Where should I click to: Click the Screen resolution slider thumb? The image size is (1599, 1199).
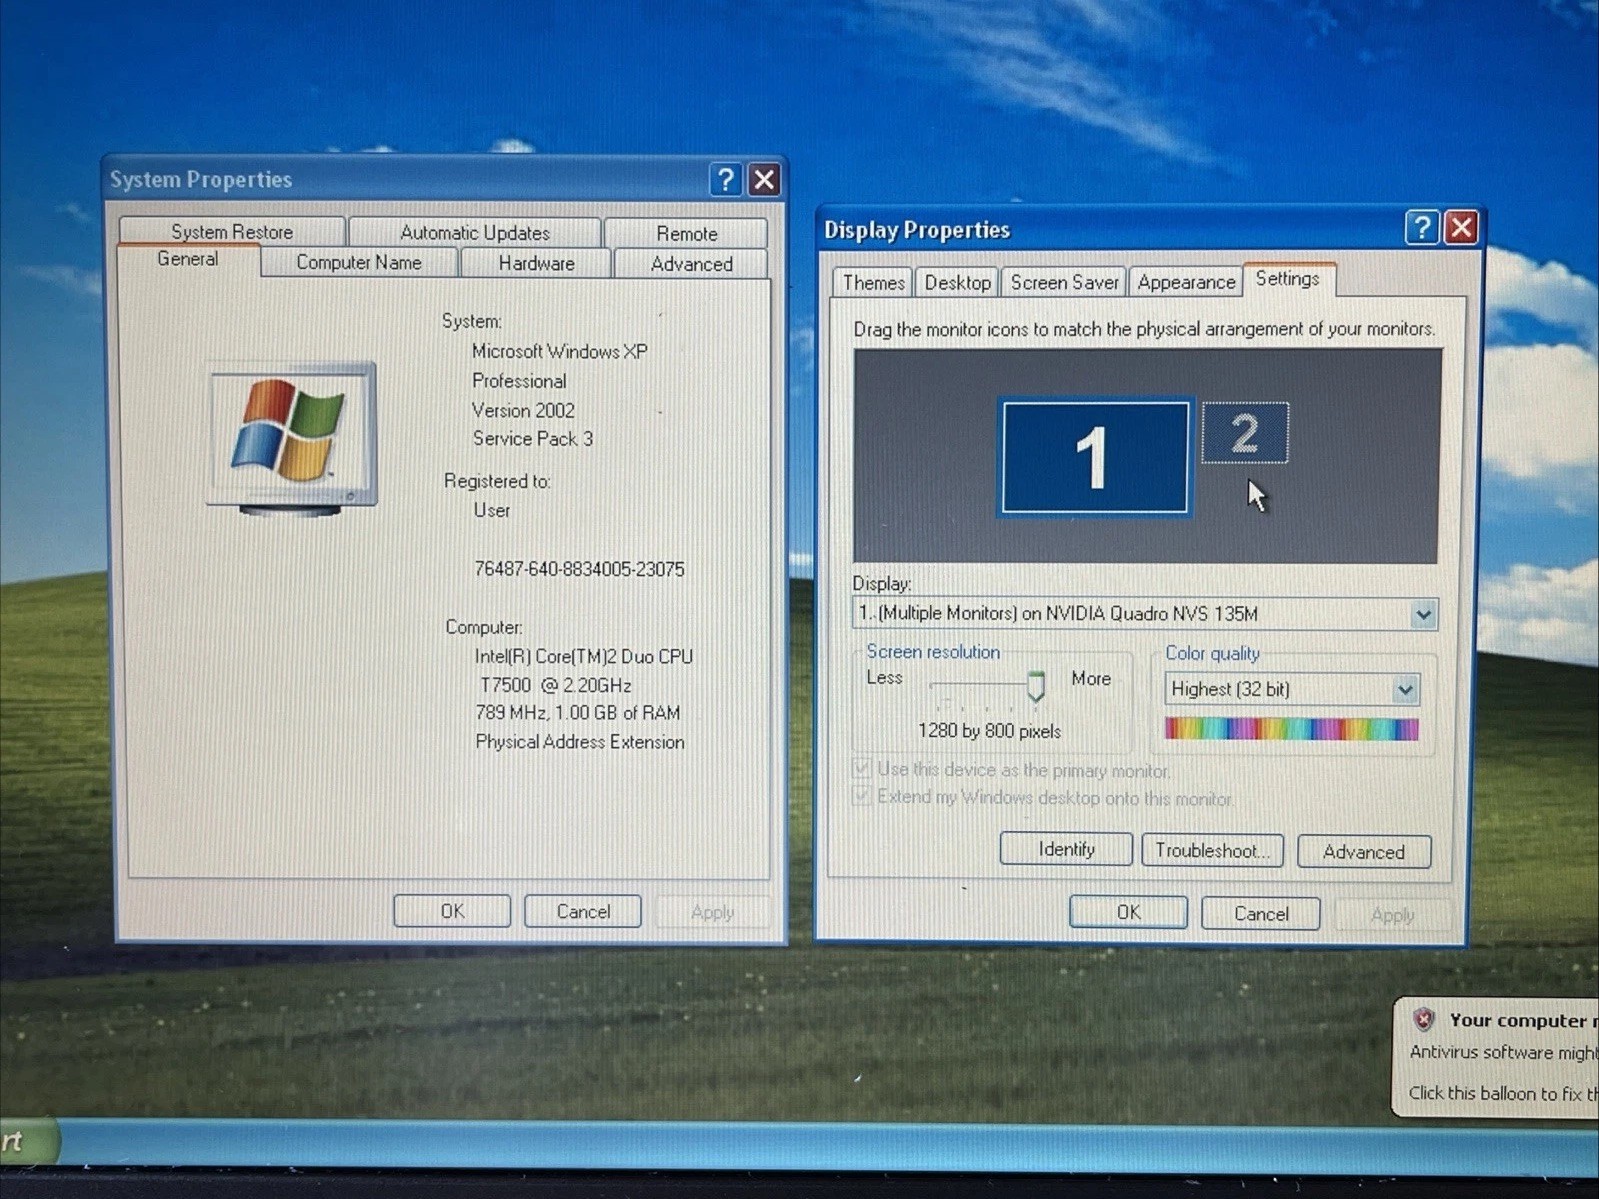pos(1036,686)
